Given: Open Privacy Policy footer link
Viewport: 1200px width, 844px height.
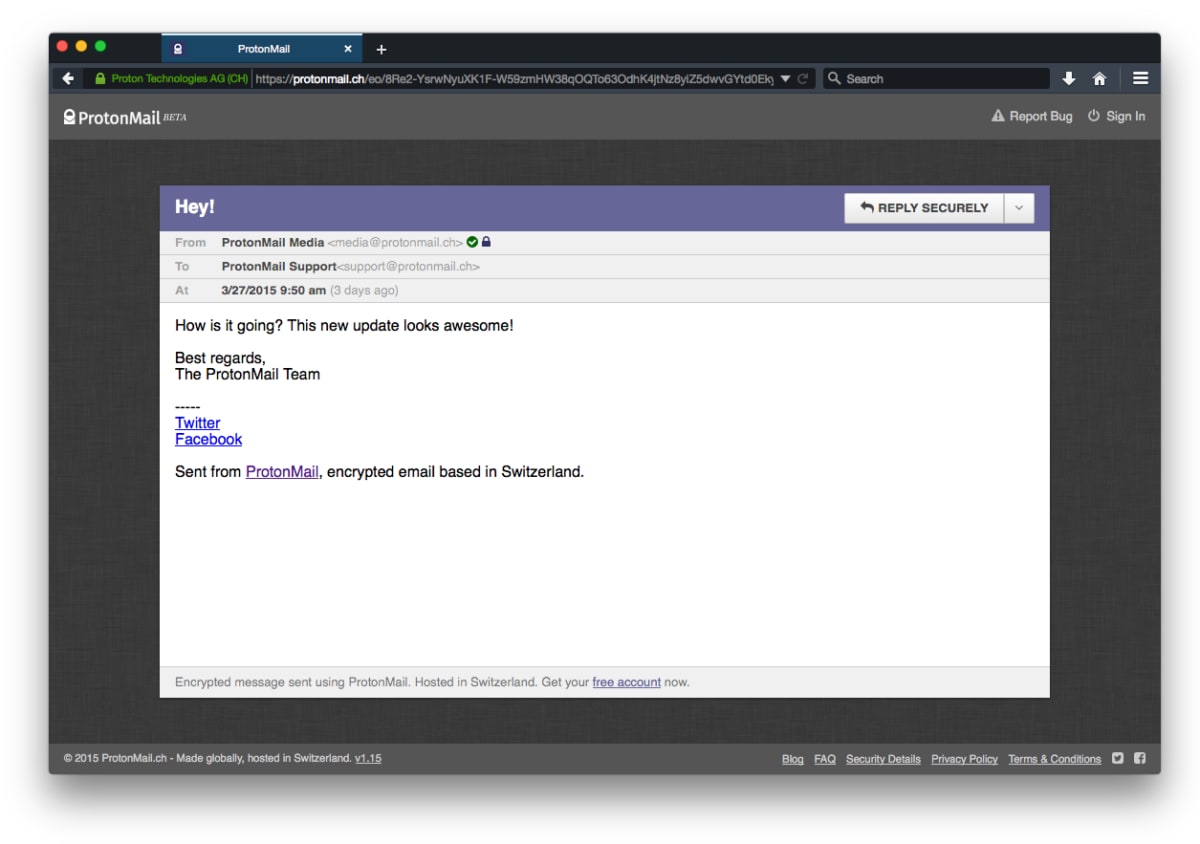Looking at the screenshot, I should click(x=964, y=759).
